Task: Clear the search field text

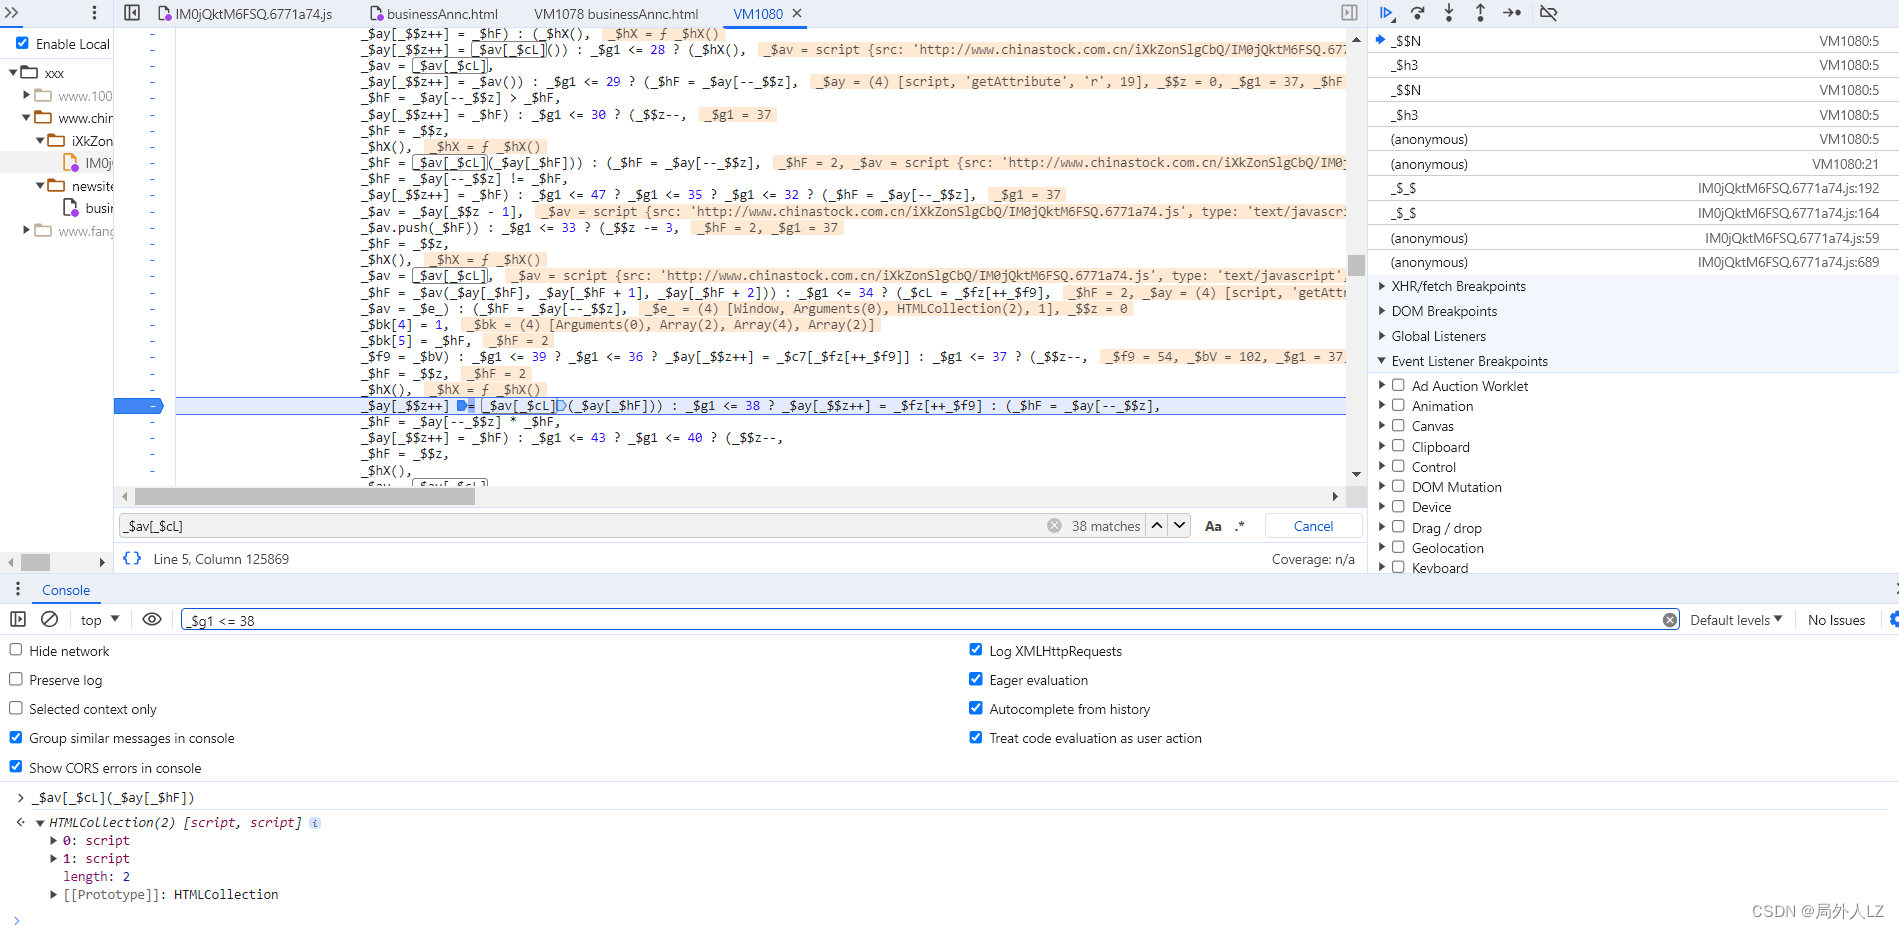Action: tap(1054, 526)
